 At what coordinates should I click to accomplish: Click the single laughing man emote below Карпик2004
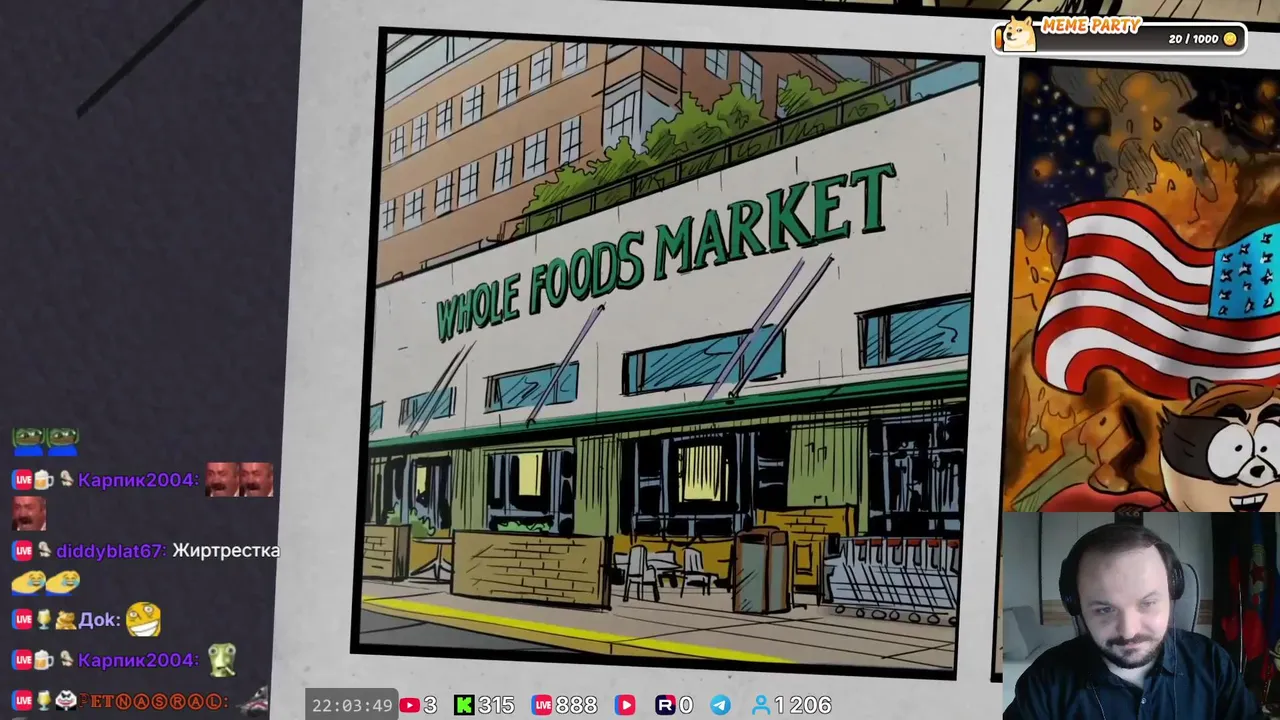(28, 514)
